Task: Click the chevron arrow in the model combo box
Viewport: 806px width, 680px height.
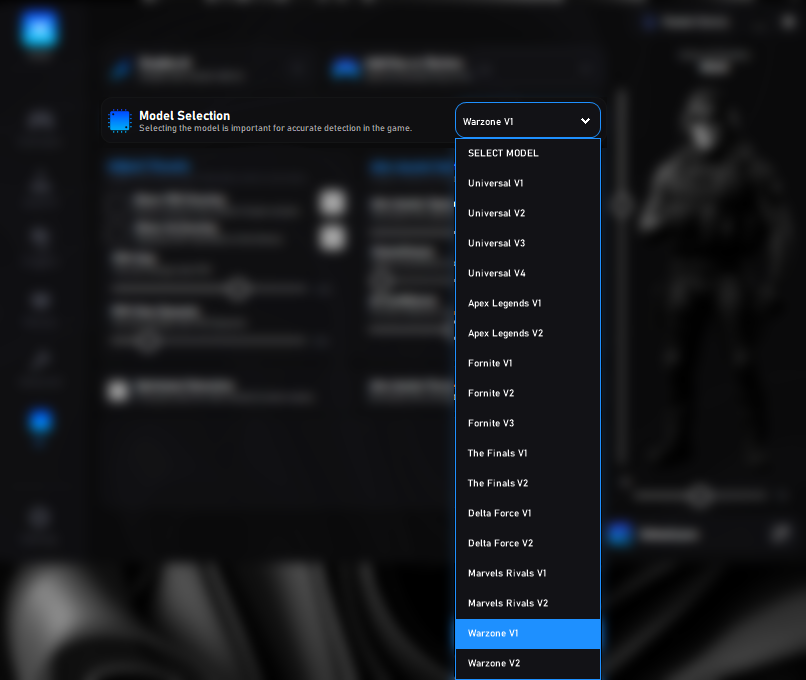Action: click(585, 121)
